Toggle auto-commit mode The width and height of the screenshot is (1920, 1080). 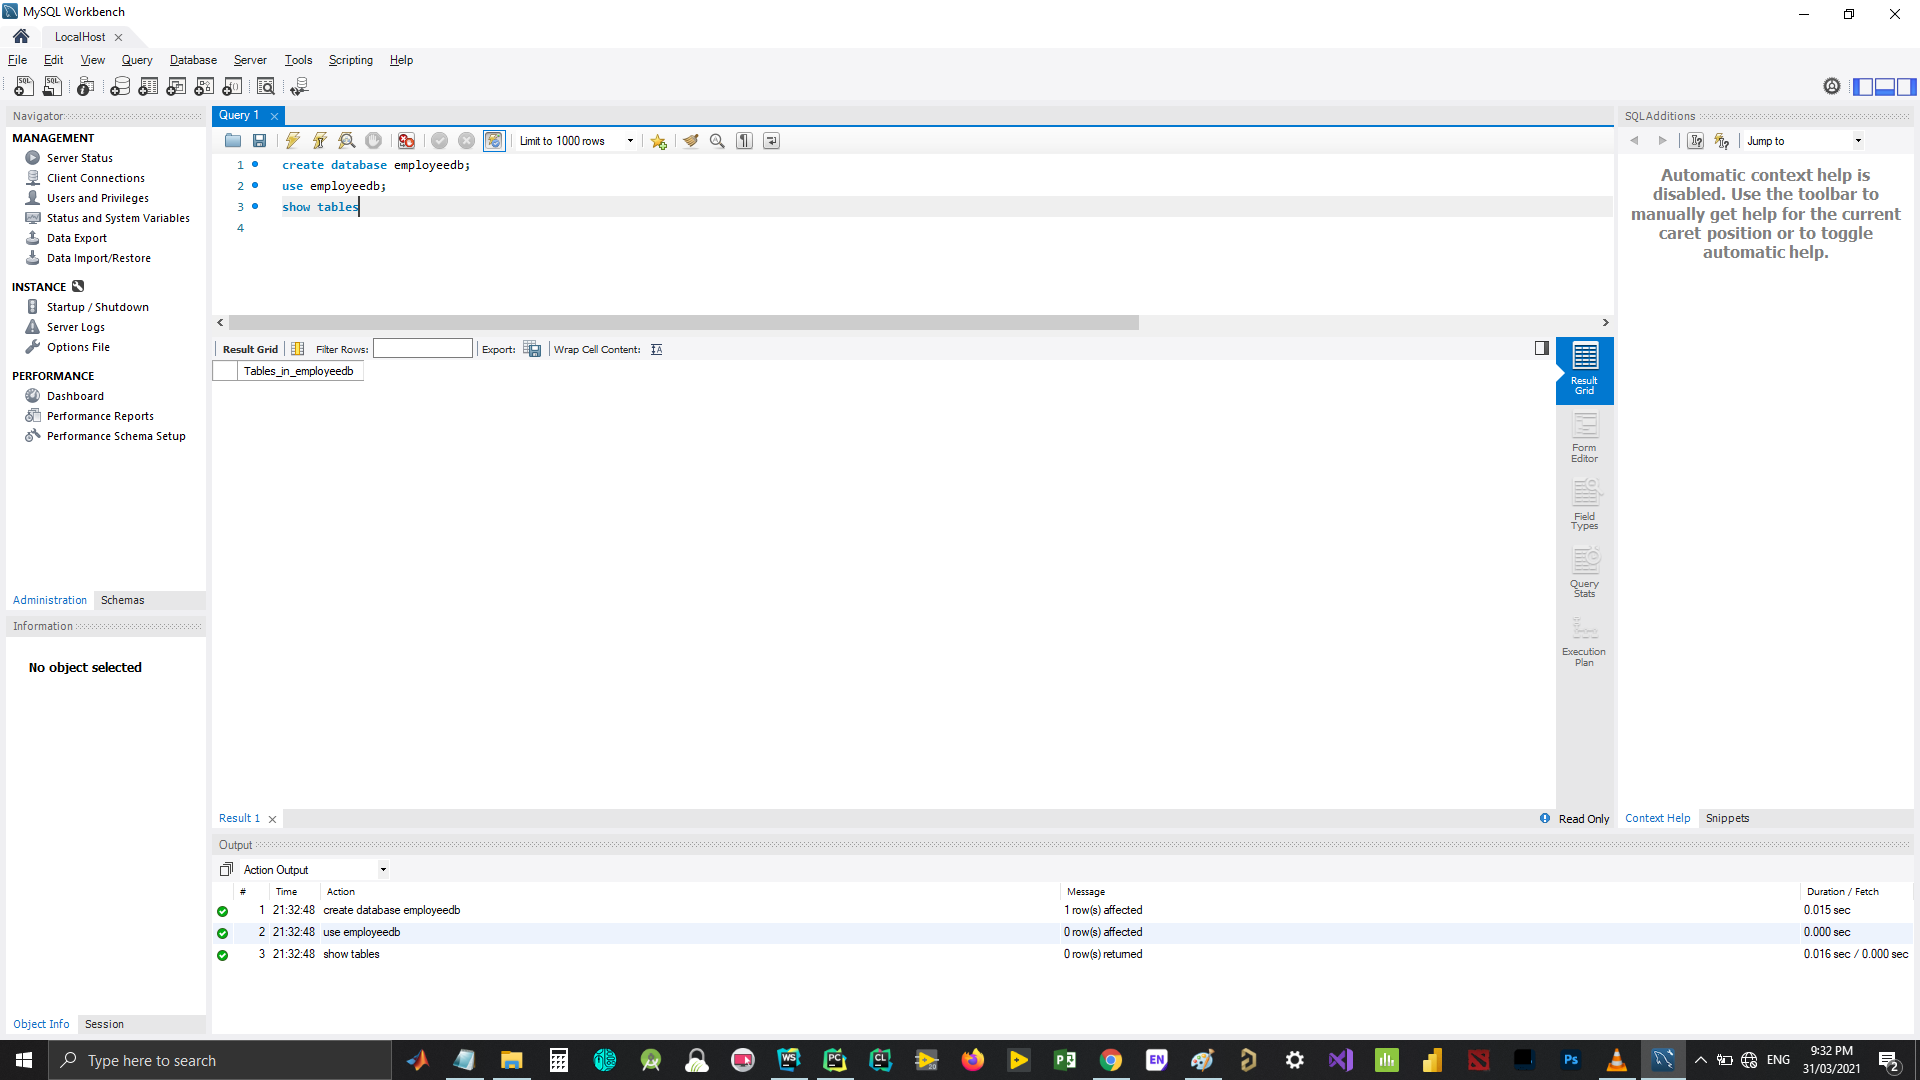494,141
